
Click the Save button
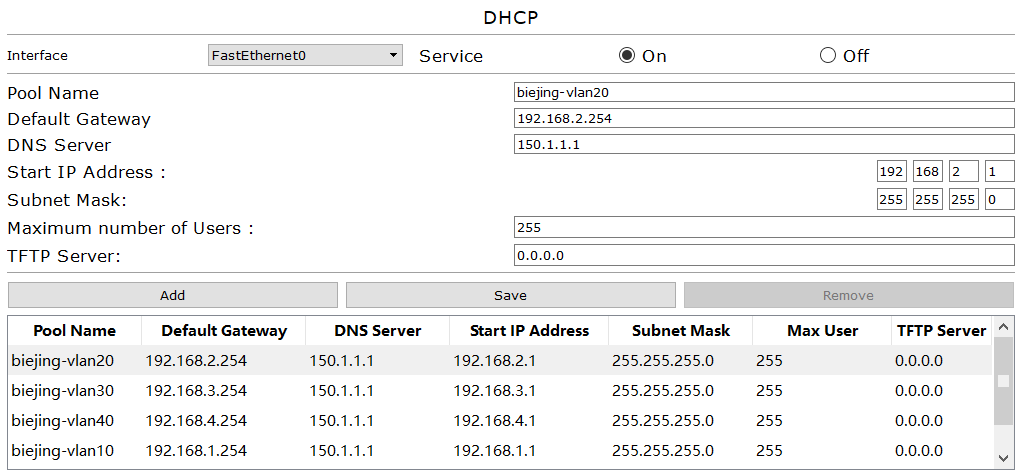[510, 295]
